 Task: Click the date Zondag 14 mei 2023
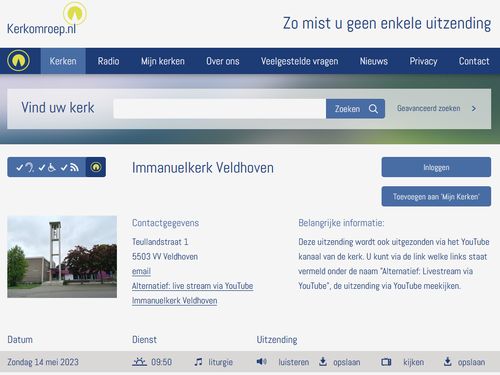(x=43, y=362)
